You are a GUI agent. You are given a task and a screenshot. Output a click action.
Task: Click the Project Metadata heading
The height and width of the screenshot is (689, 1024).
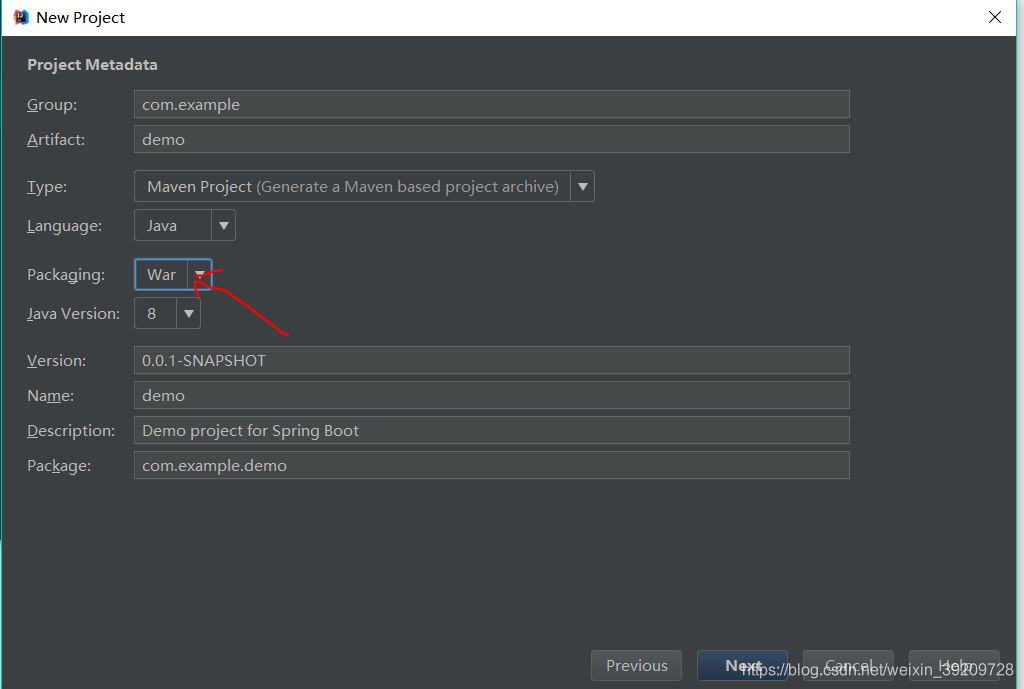(92, 65)
